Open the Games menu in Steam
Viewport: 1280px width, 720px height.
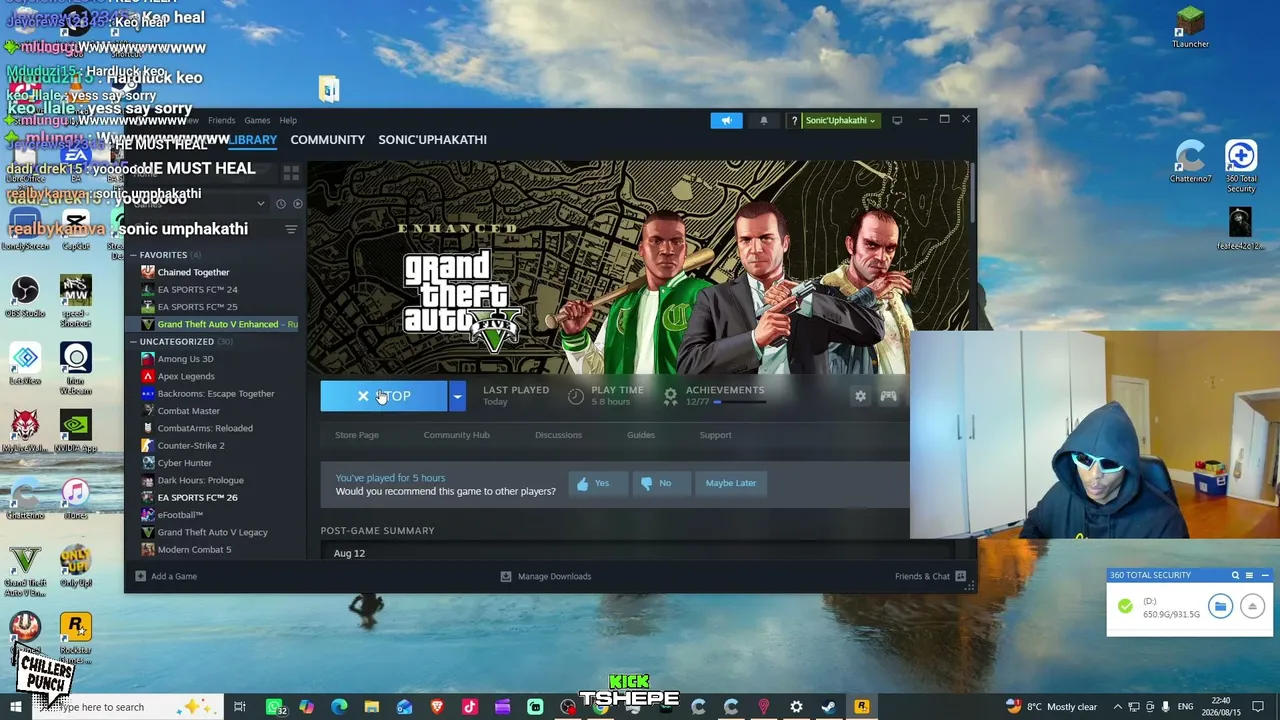click(257, 121)
